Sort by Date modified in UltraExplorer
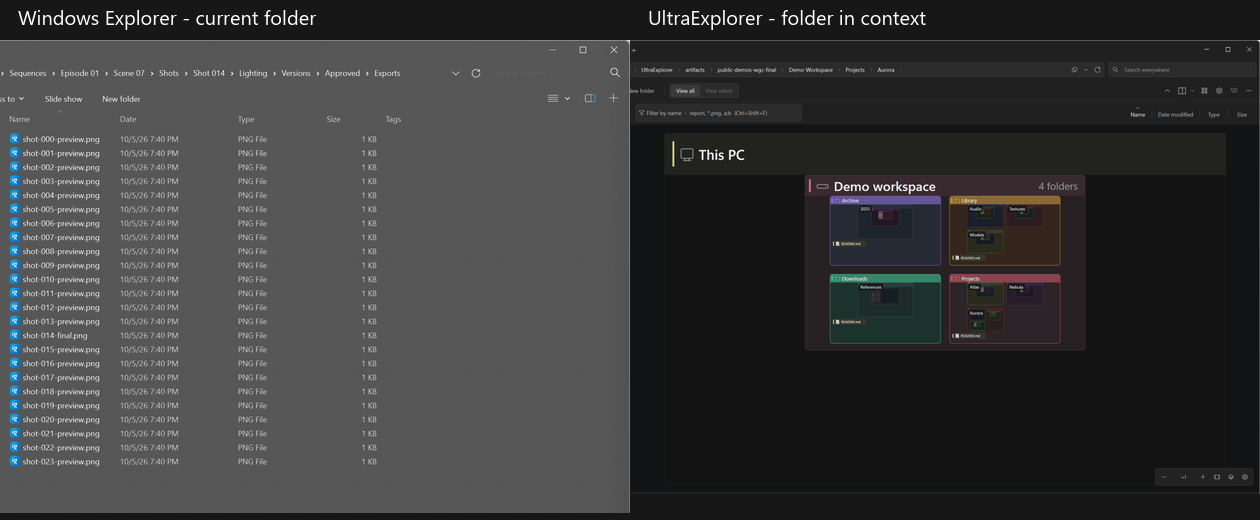 click(1175, 115)
